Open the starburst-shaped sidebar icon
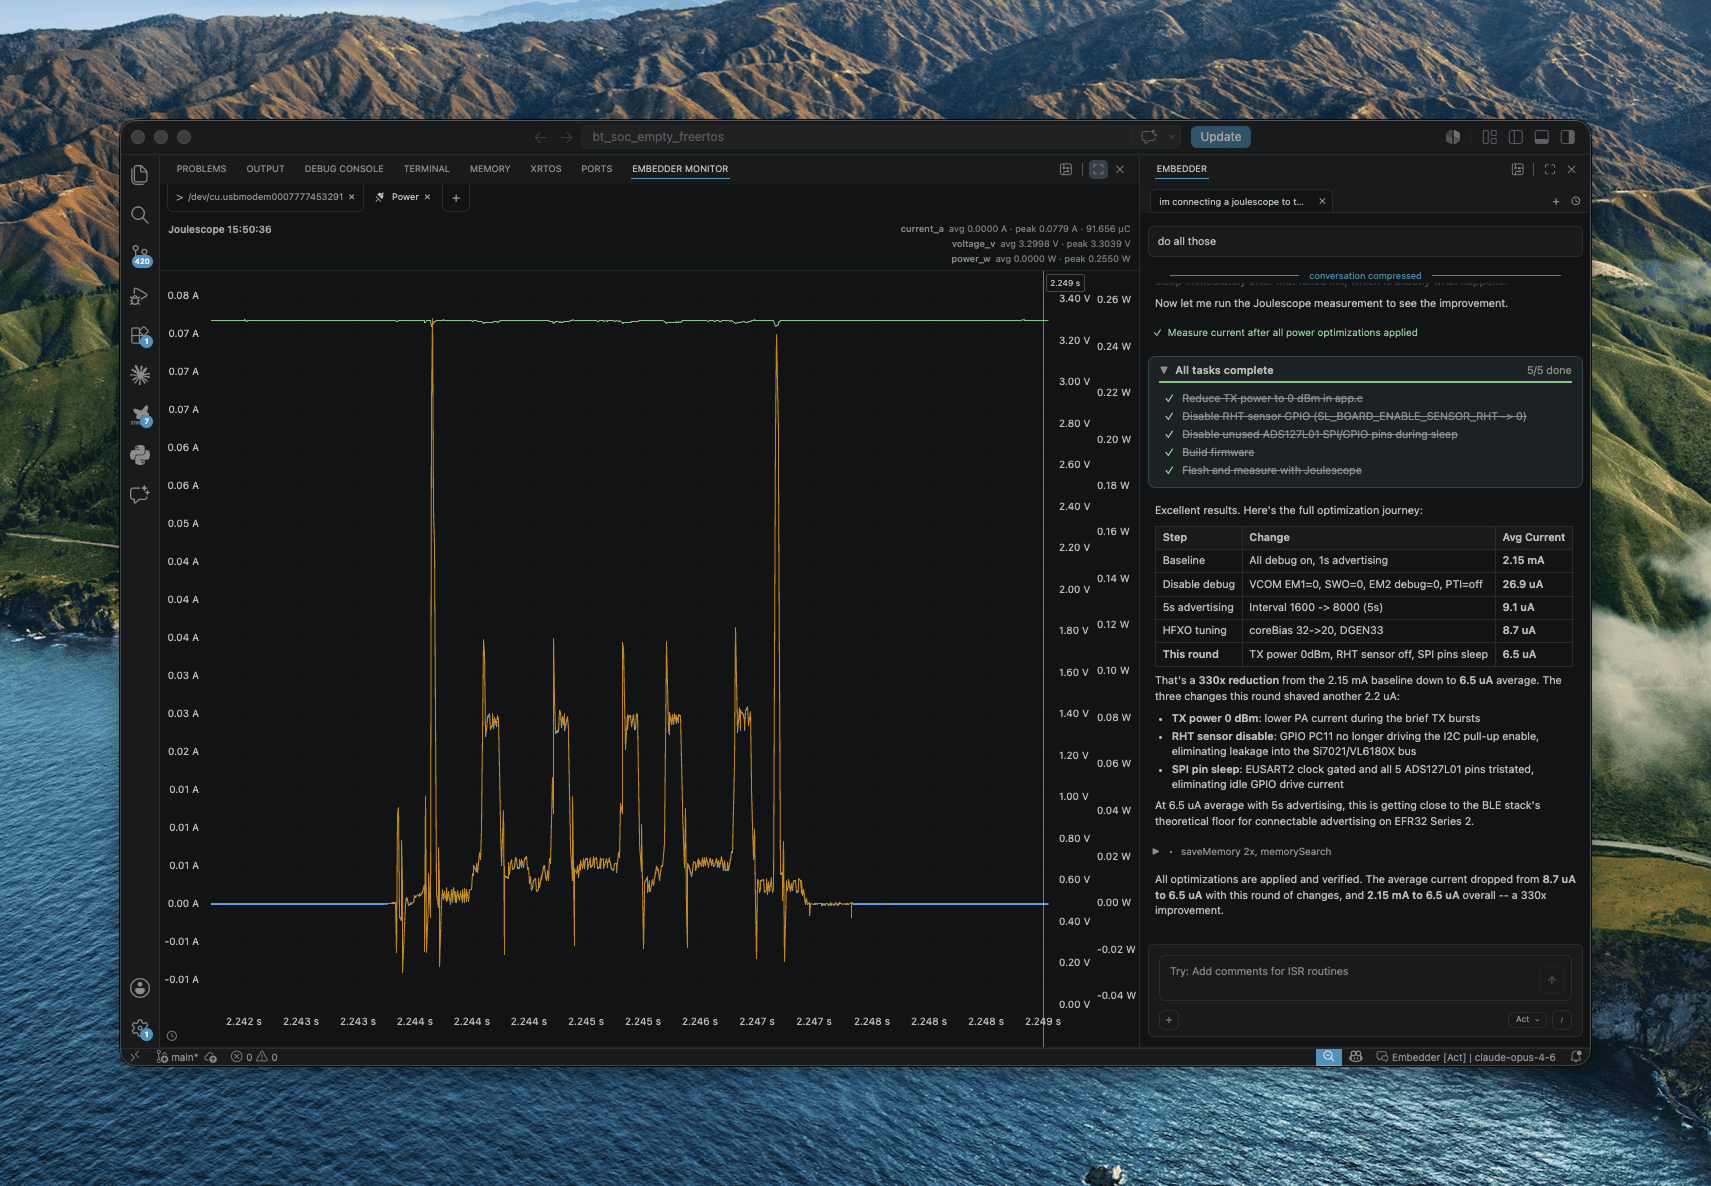1711x1186 pixels. 140,374
